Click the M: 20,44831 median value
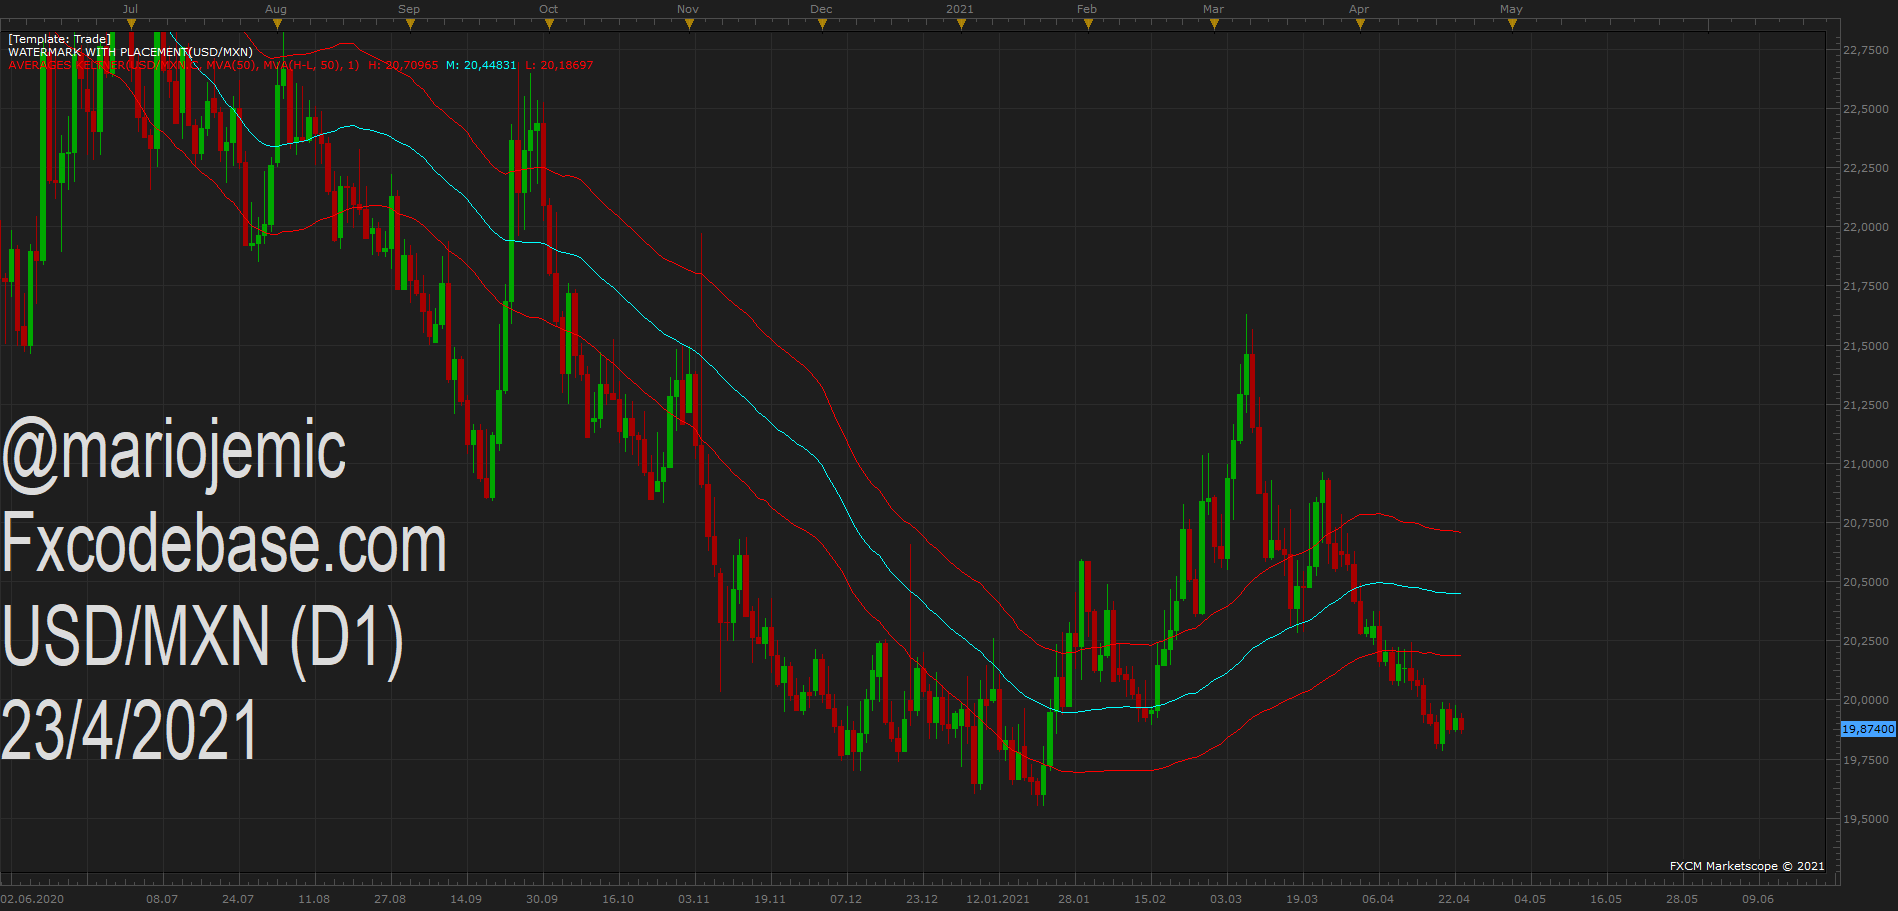The height and width of the screenshot is (911, 1898). click(x=481, y=65)
